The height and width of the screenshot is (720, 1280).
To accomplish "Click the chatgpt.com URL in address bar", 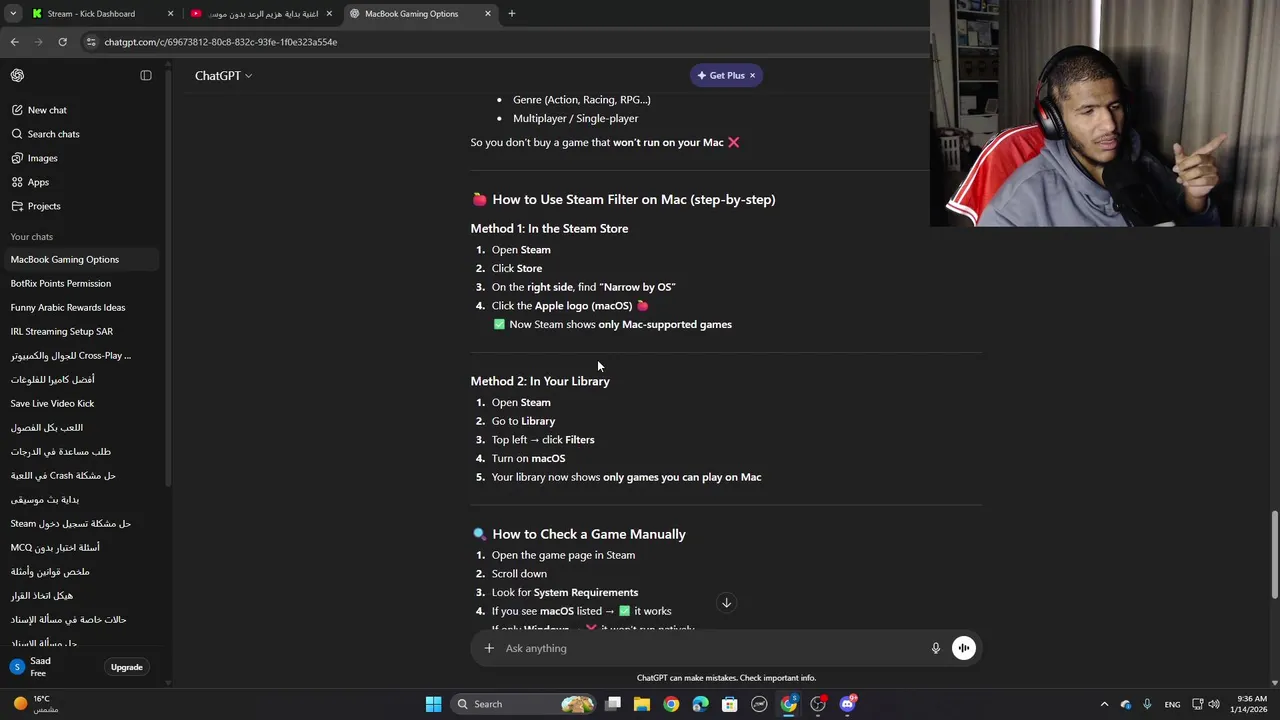I will click(221, 42).
